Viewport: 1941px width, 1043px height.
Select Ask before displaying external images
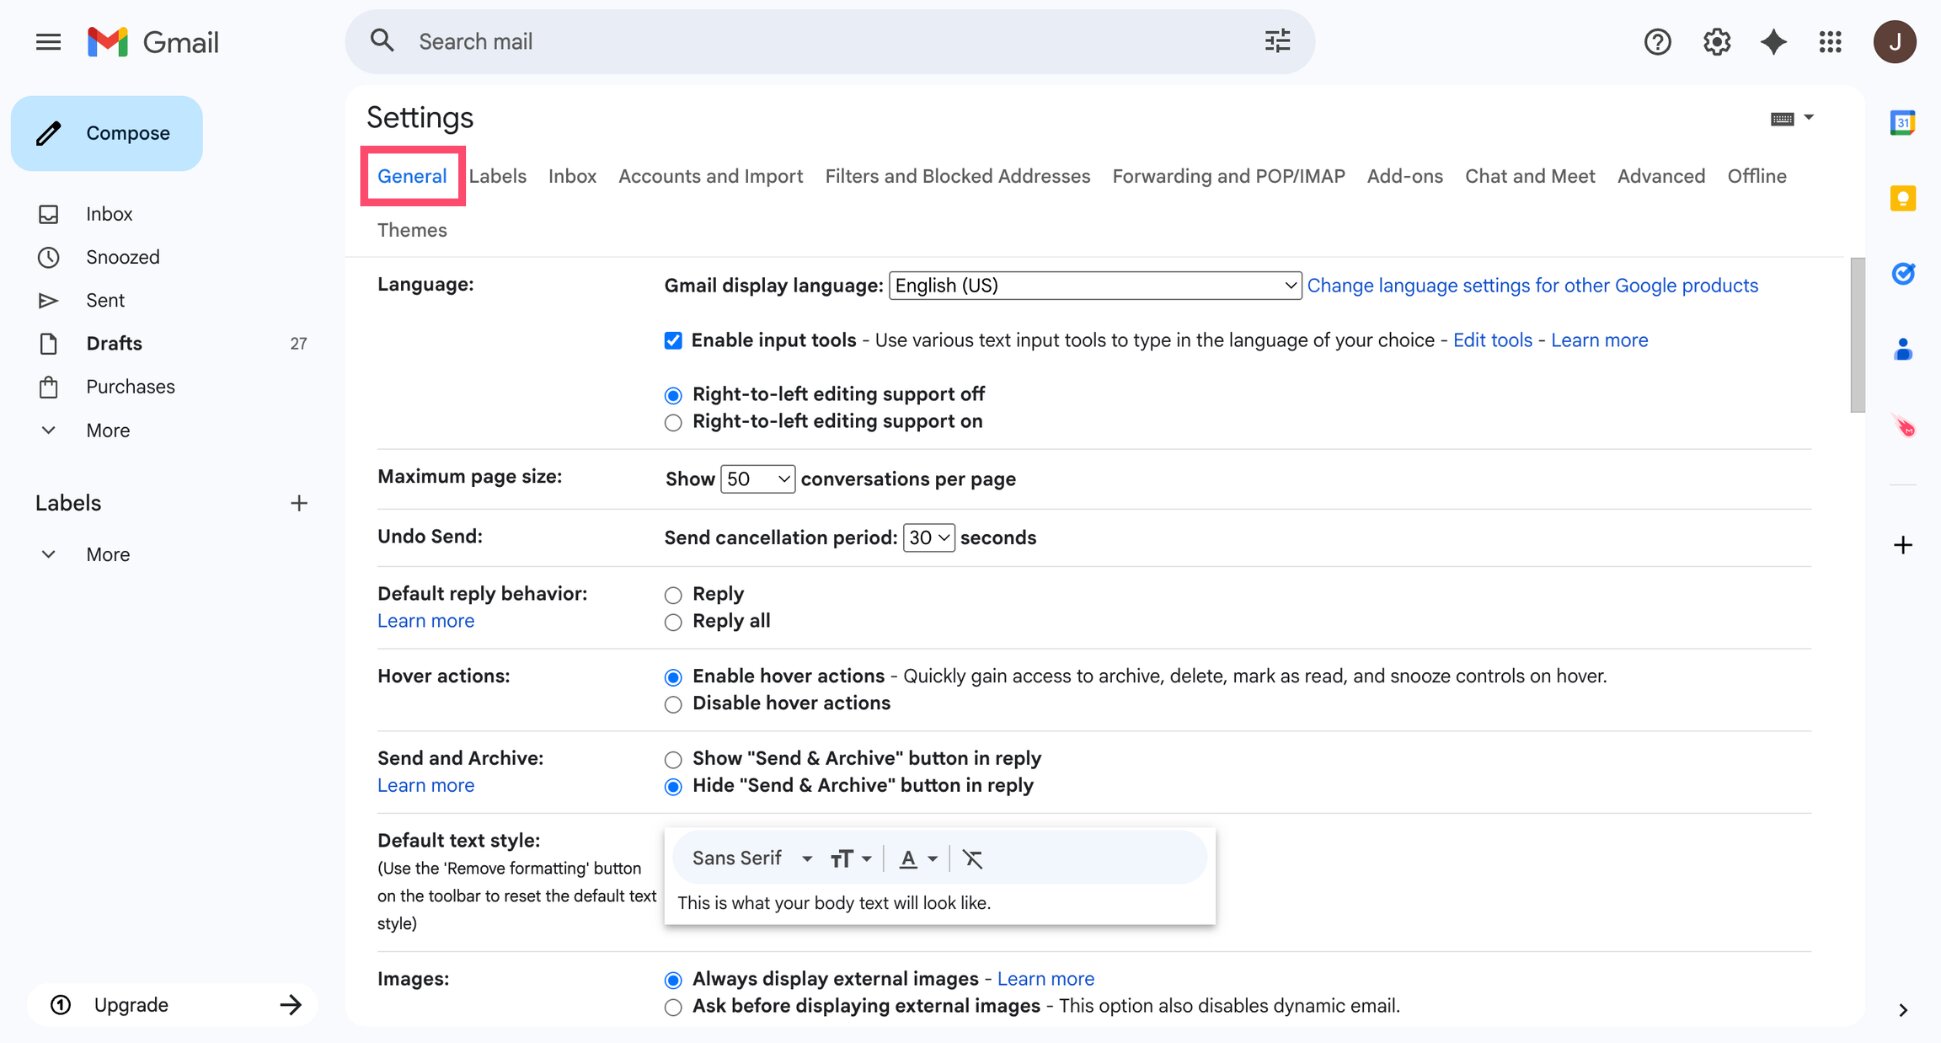click(673, 1007)
